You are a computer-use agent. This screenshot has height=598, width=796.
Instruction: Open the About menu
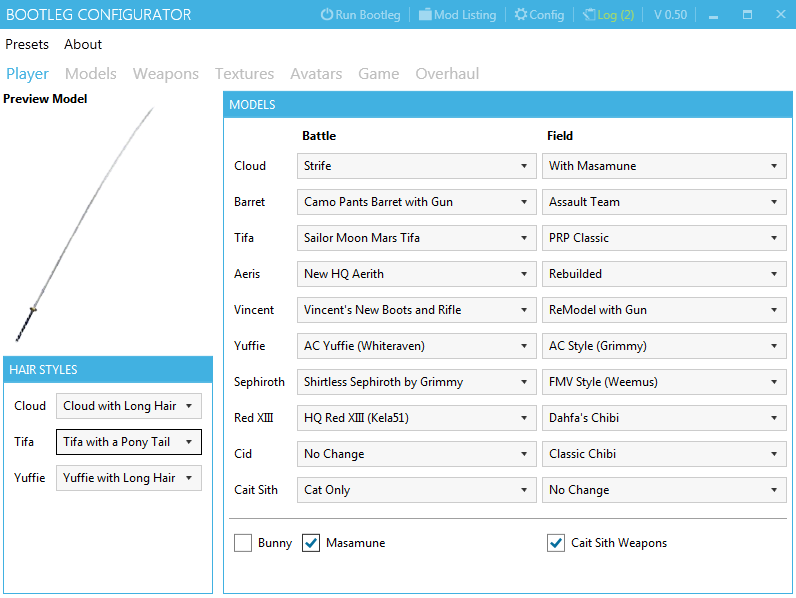pos(83,44)
